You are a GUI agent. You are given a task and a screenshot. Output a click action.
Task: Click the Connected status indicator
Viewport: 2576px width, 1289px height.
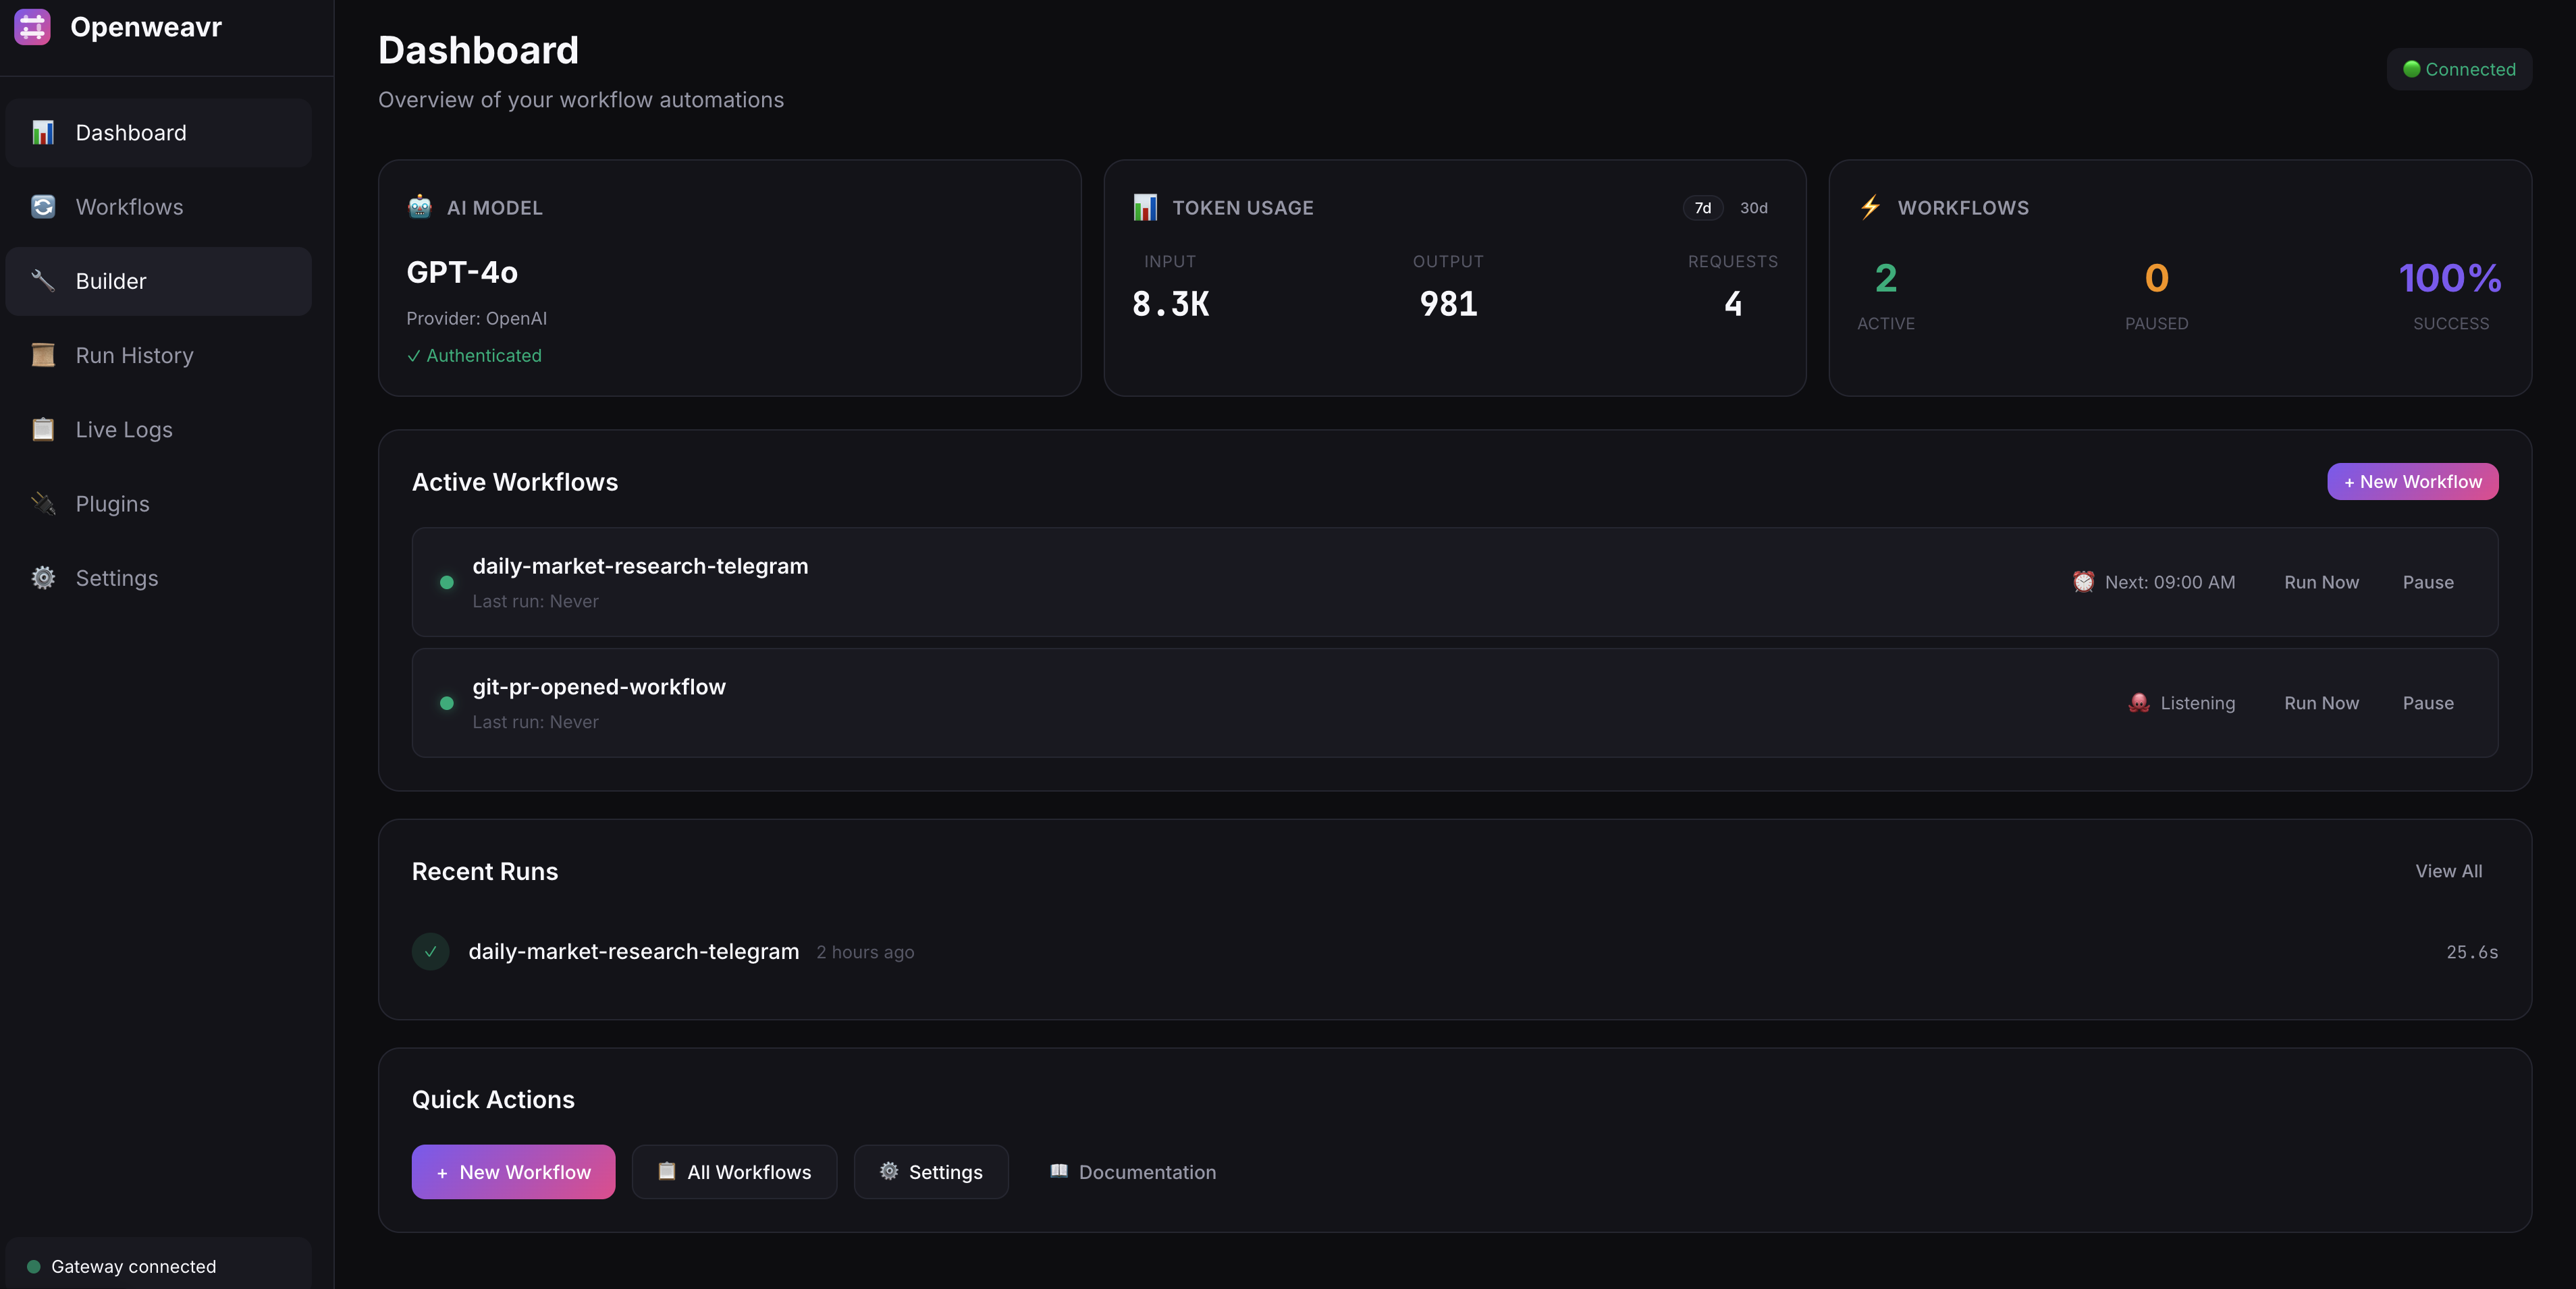2459,69
